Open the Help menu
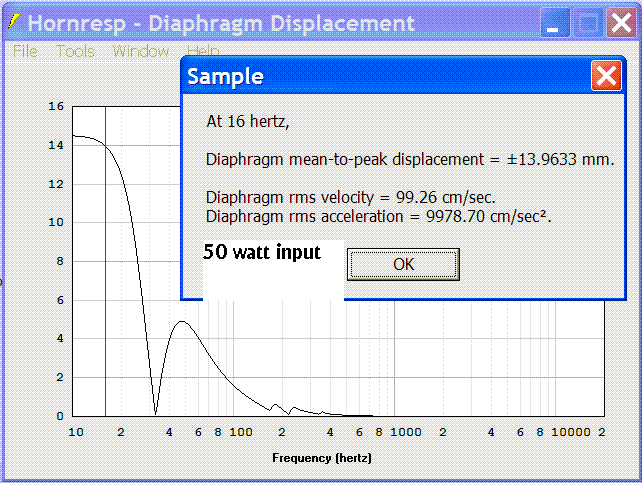This screenshot has height=486, width=643. (x=203, y=51)
